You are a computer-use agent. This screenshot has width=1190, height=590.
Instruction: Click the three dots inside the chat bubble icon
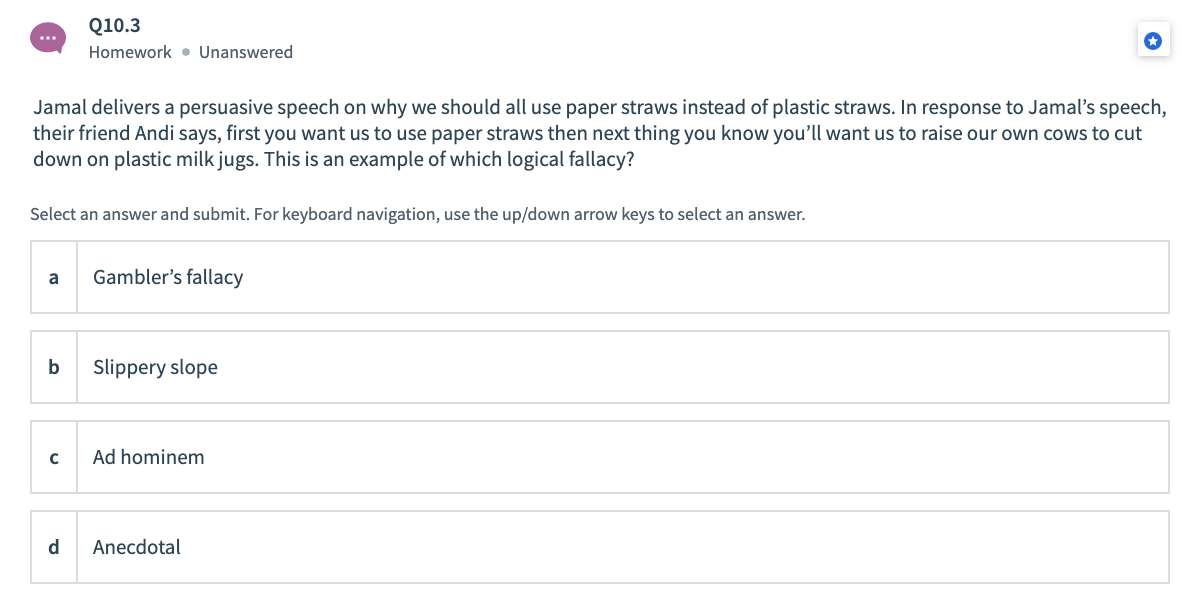coord(47,37)
